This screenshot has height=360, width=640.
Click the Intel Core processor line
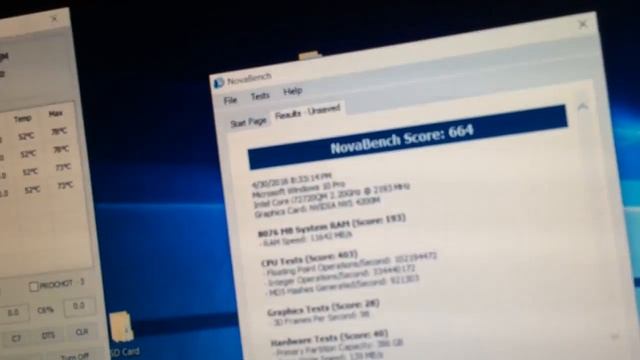pyautogui.click(x=331, y=196)
